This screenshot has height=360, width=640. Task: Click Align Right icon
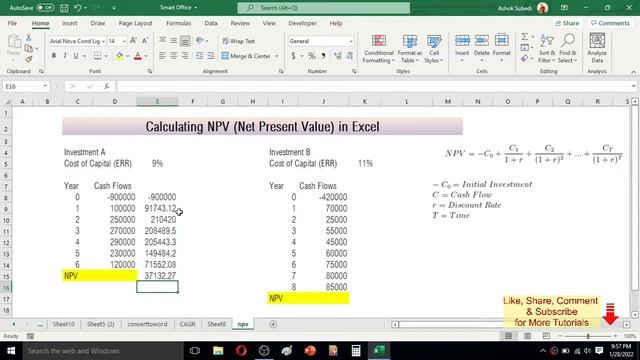click(185, 56)
